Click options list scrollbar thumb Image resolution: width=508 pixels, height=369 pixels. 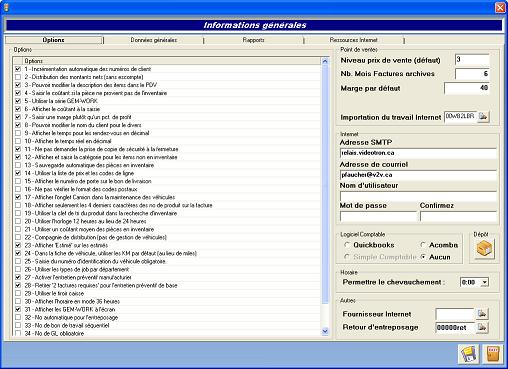click(x=325, y=184)
